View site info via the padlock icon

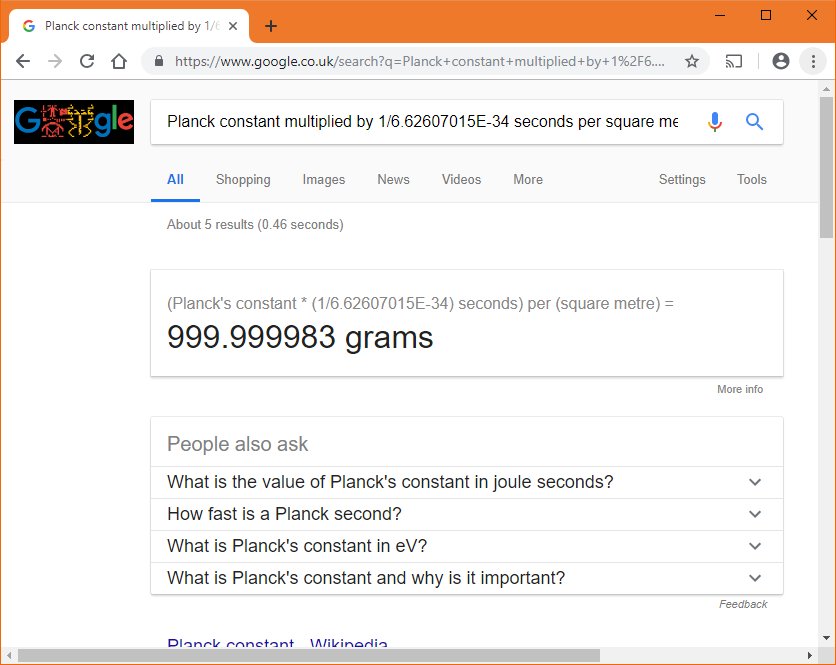click(x=158, y=61)
